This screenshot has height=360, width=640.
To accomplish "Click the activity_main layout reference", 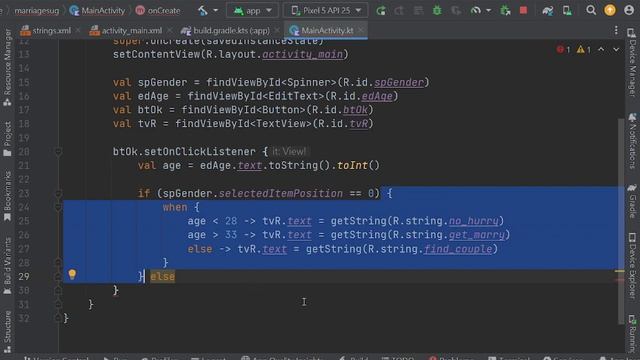I will (302, 54).
